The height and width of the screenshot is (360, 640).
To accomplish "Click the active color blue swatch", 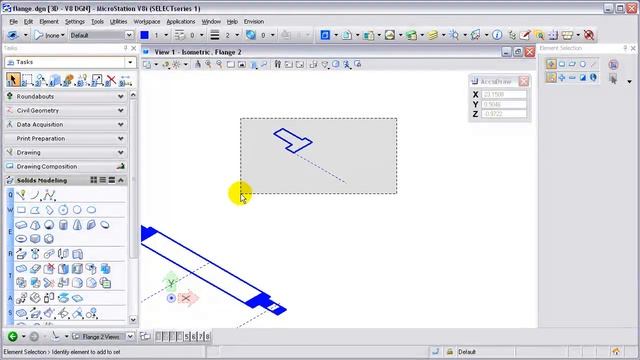I will (x=144, y=35).
